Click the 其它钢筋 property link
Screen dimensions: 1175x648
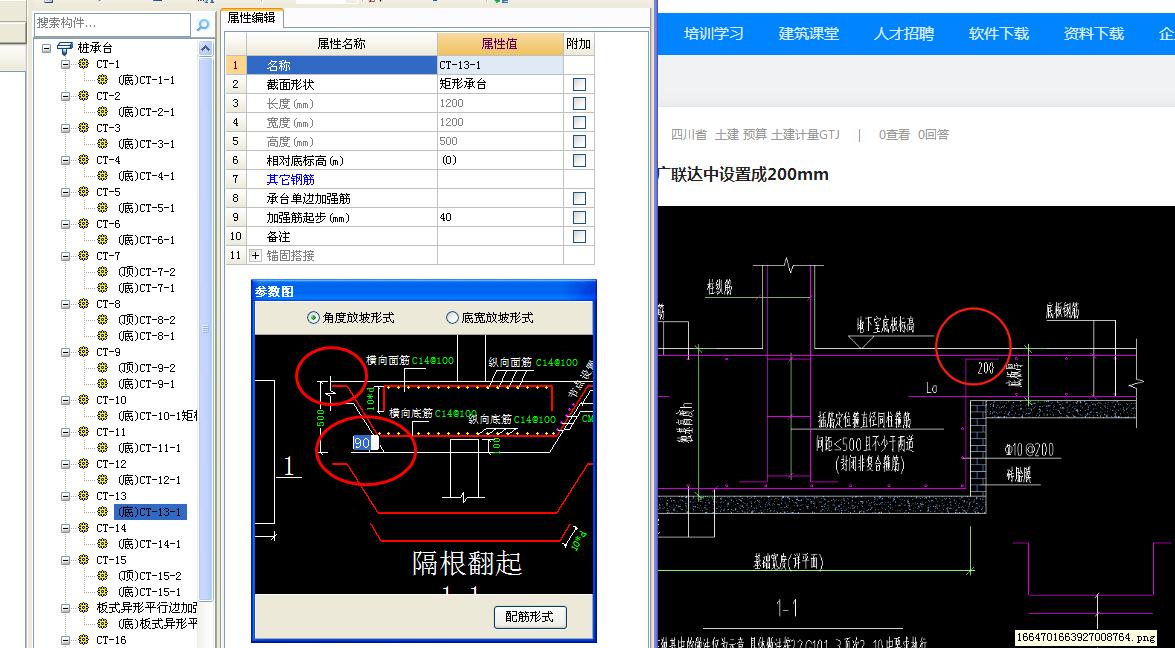(x=291, y=180)
